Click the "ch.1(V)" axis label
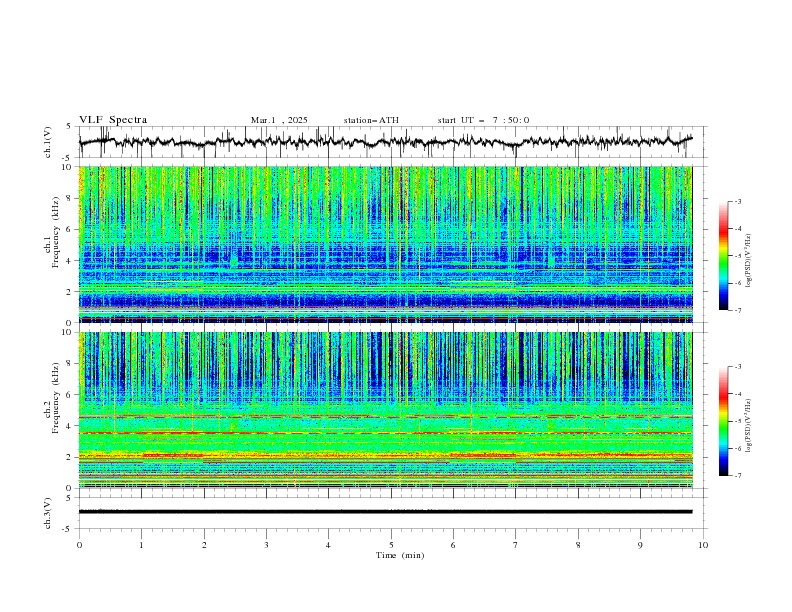The width and height of the screenshot is (792, 612). tap(48, 142)
